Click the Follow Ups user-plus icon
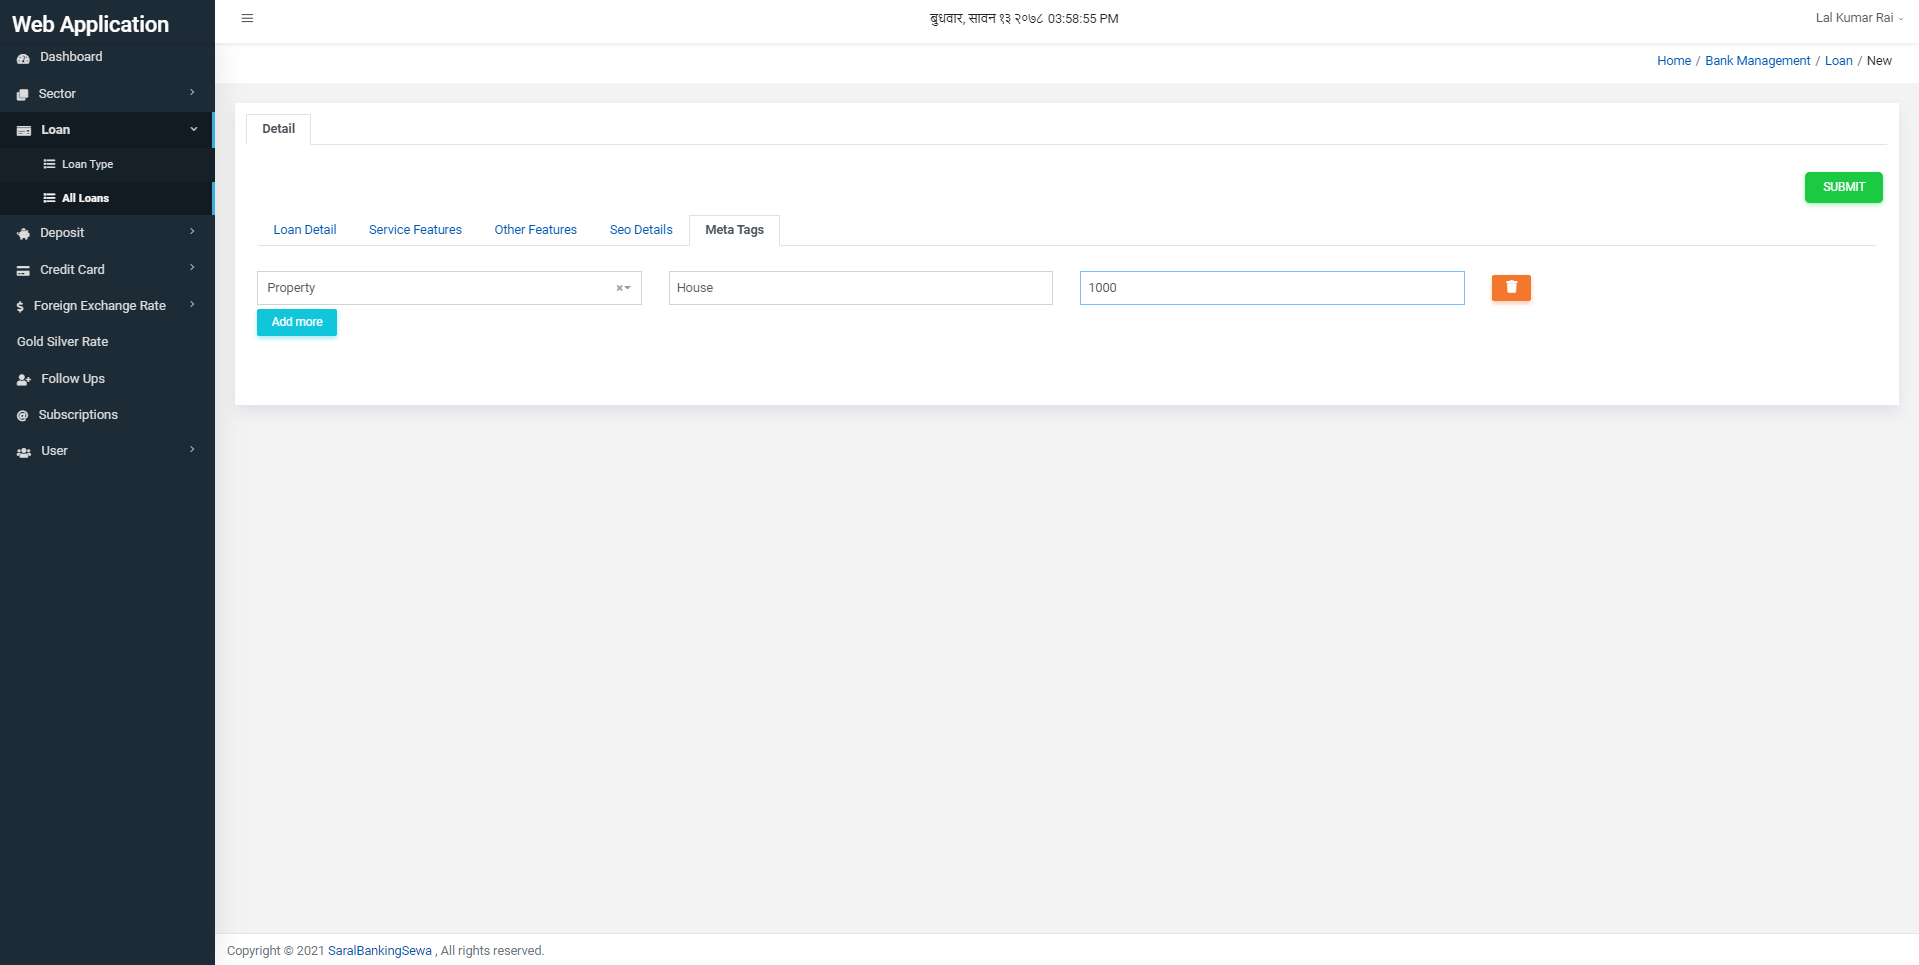 (24, 379)
